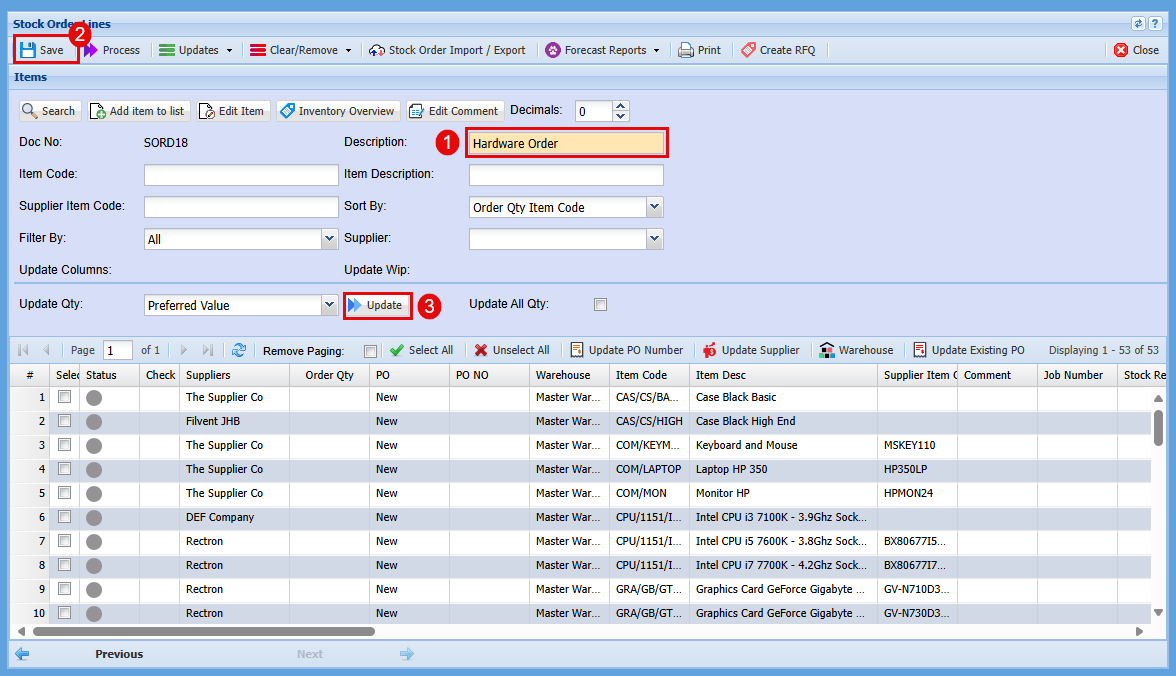Click the refresh icon in paging bar
The height and width of the screenshot is (676, 1176).
239,350
